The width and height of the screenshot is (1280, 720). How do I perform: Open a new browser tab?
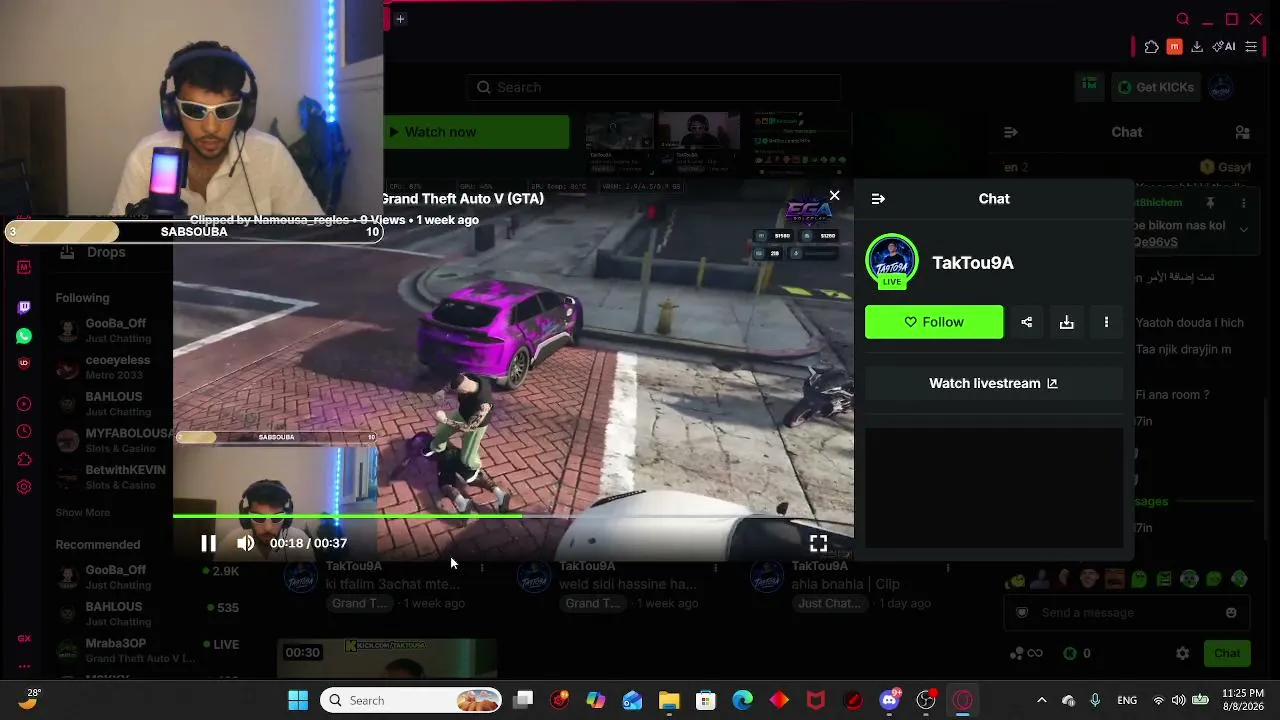click(x=400, y=18)
